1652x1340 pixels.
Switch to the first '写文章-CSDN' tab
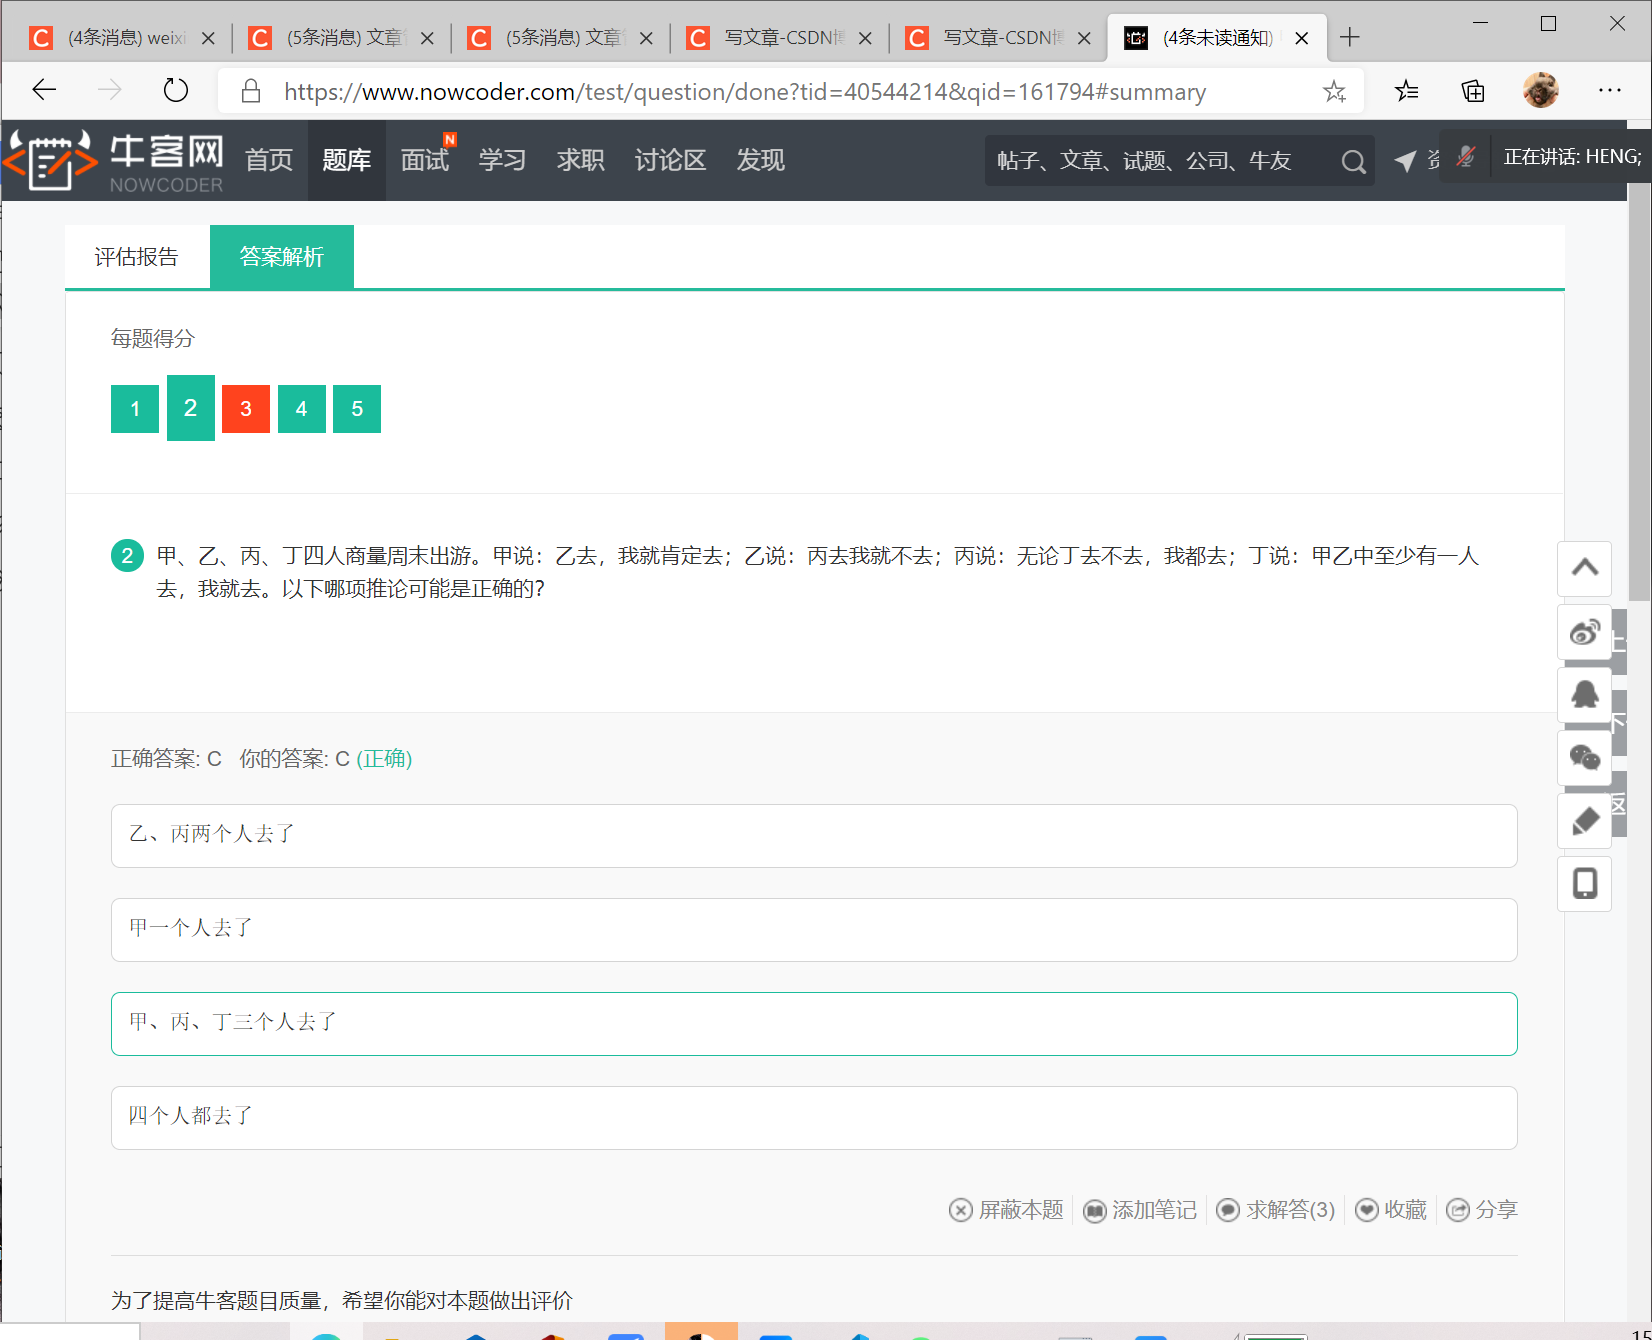[x=780, y=38]
